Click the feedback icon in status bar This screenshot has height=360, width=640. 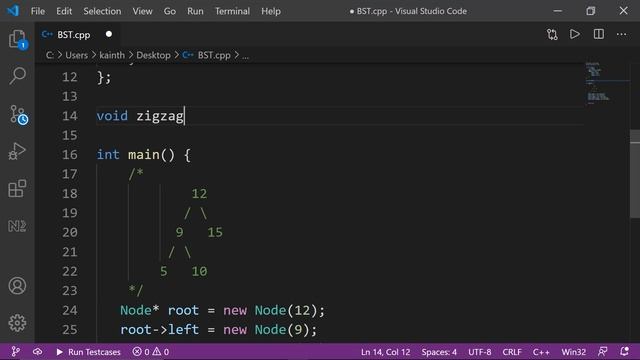click(602, 351)
